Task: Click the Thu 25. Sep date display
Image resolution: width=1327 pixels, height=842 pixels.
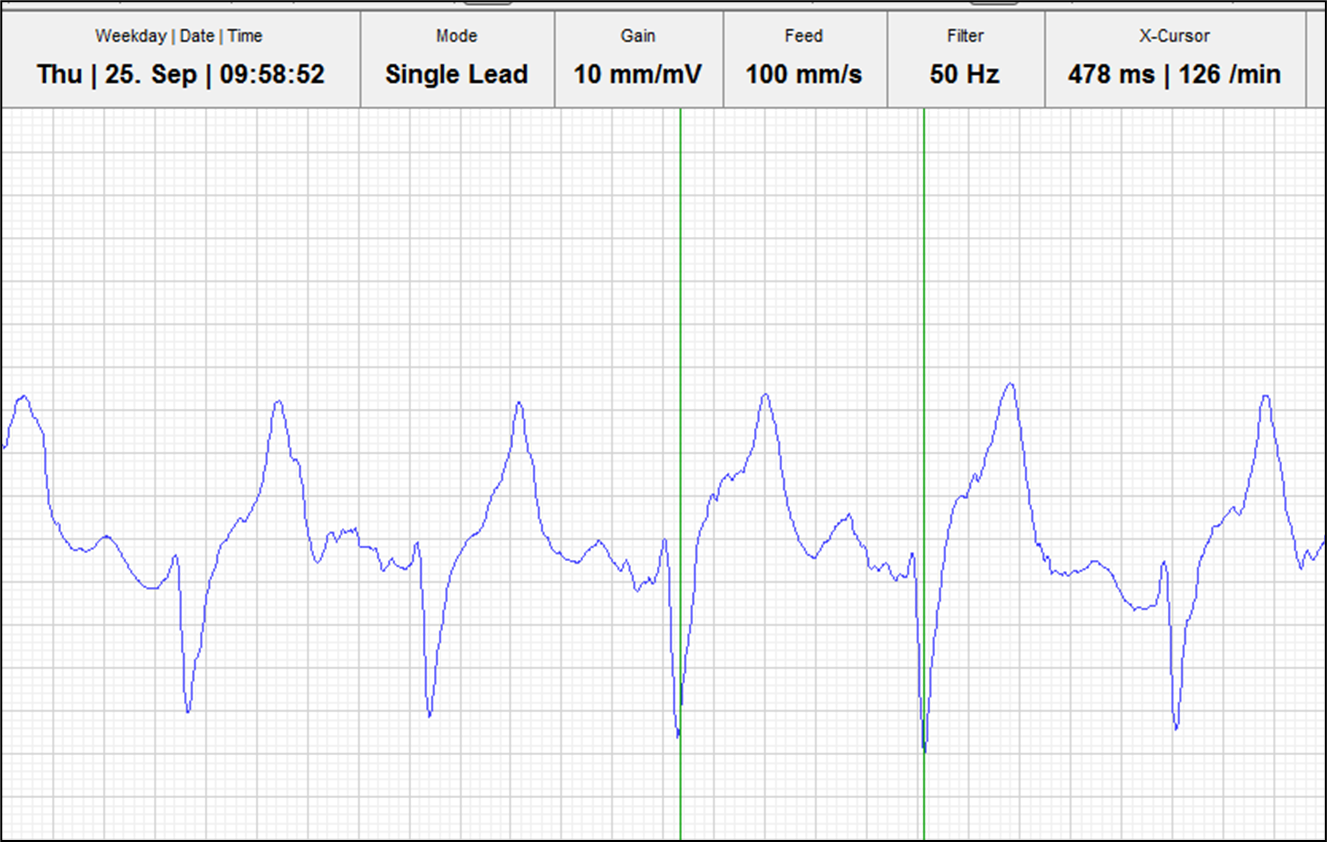Action: tap(181, 75)
